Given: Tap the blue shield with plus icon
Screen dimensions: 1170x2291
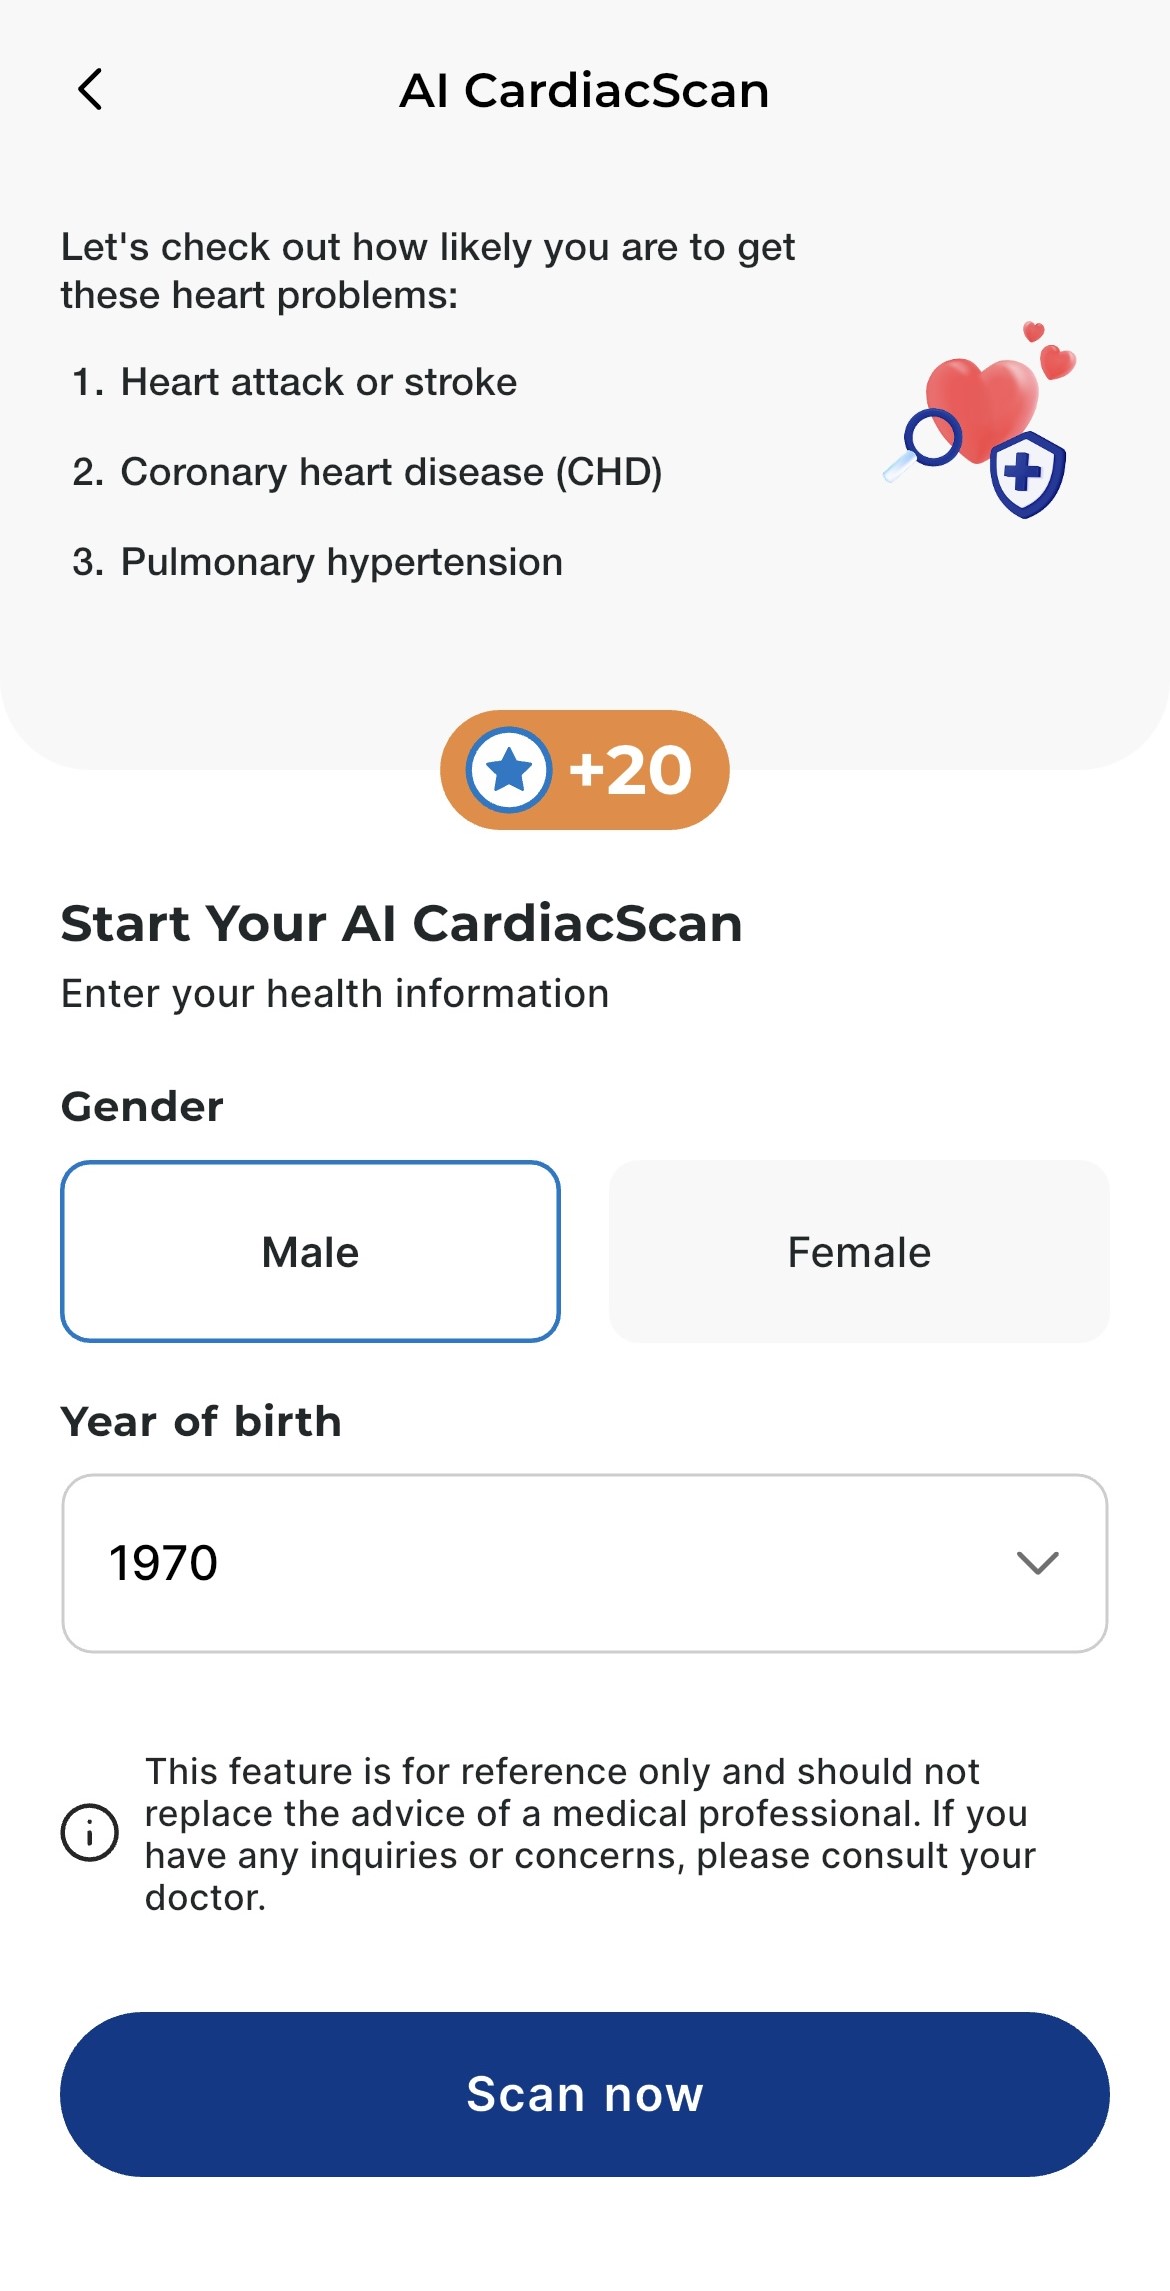Looking at the screenshot, I should pos(1027,474).
